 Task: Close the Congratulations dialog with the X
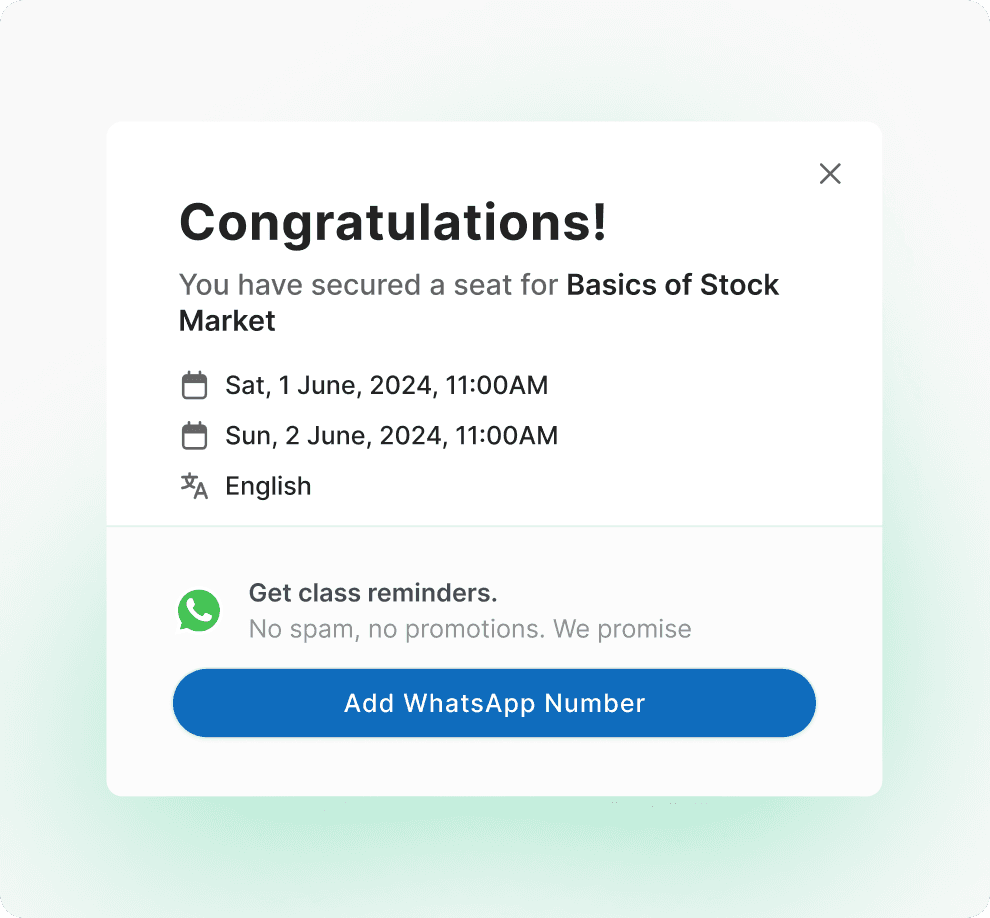(830, 174)
